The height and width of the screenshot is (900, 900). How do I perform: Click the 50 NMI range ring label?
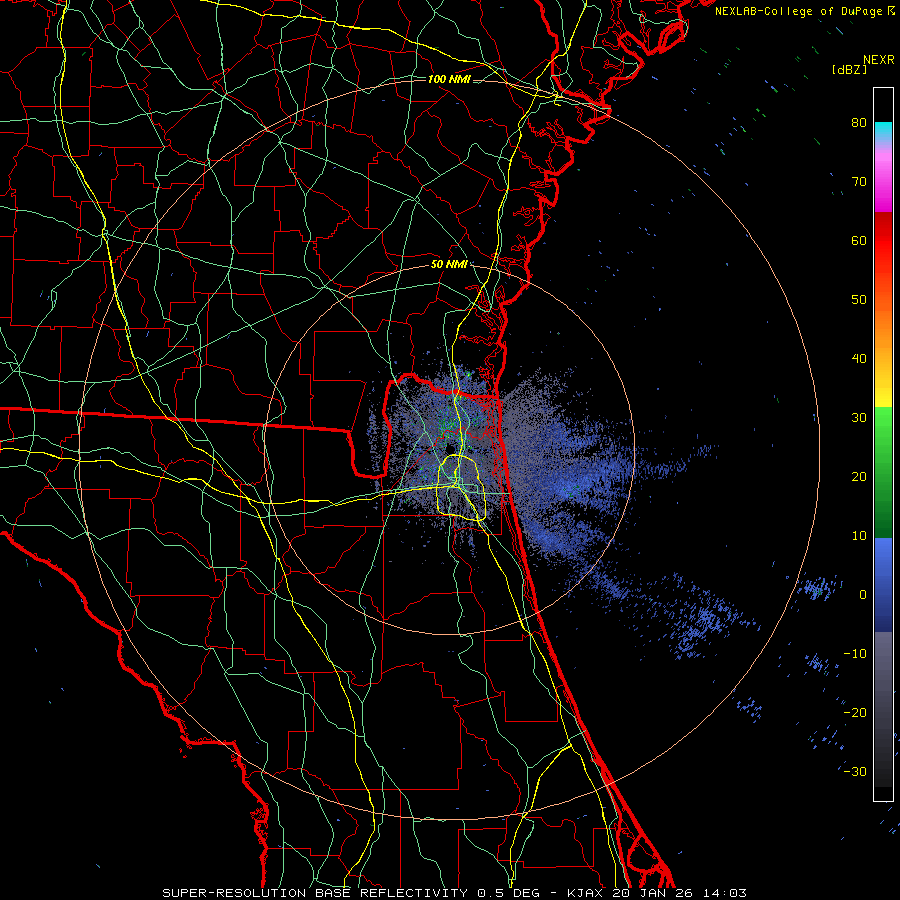tap(449, 264)
